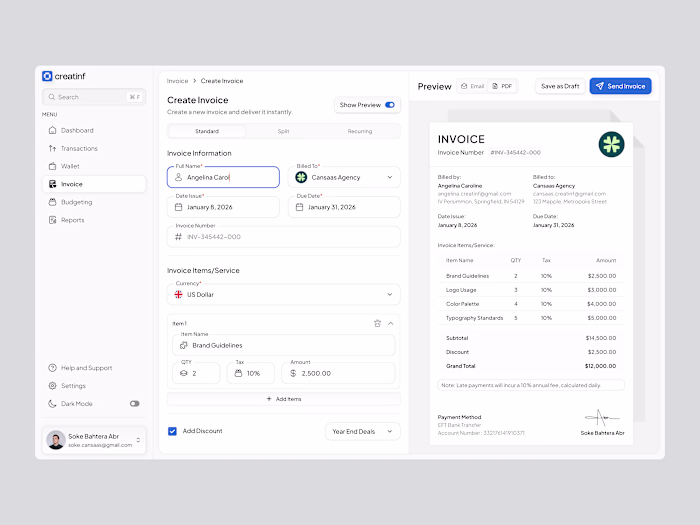Viewport: 700px width, 525px height.
Task: Click the Help and Support icon
Action: (x=52, y=368)
